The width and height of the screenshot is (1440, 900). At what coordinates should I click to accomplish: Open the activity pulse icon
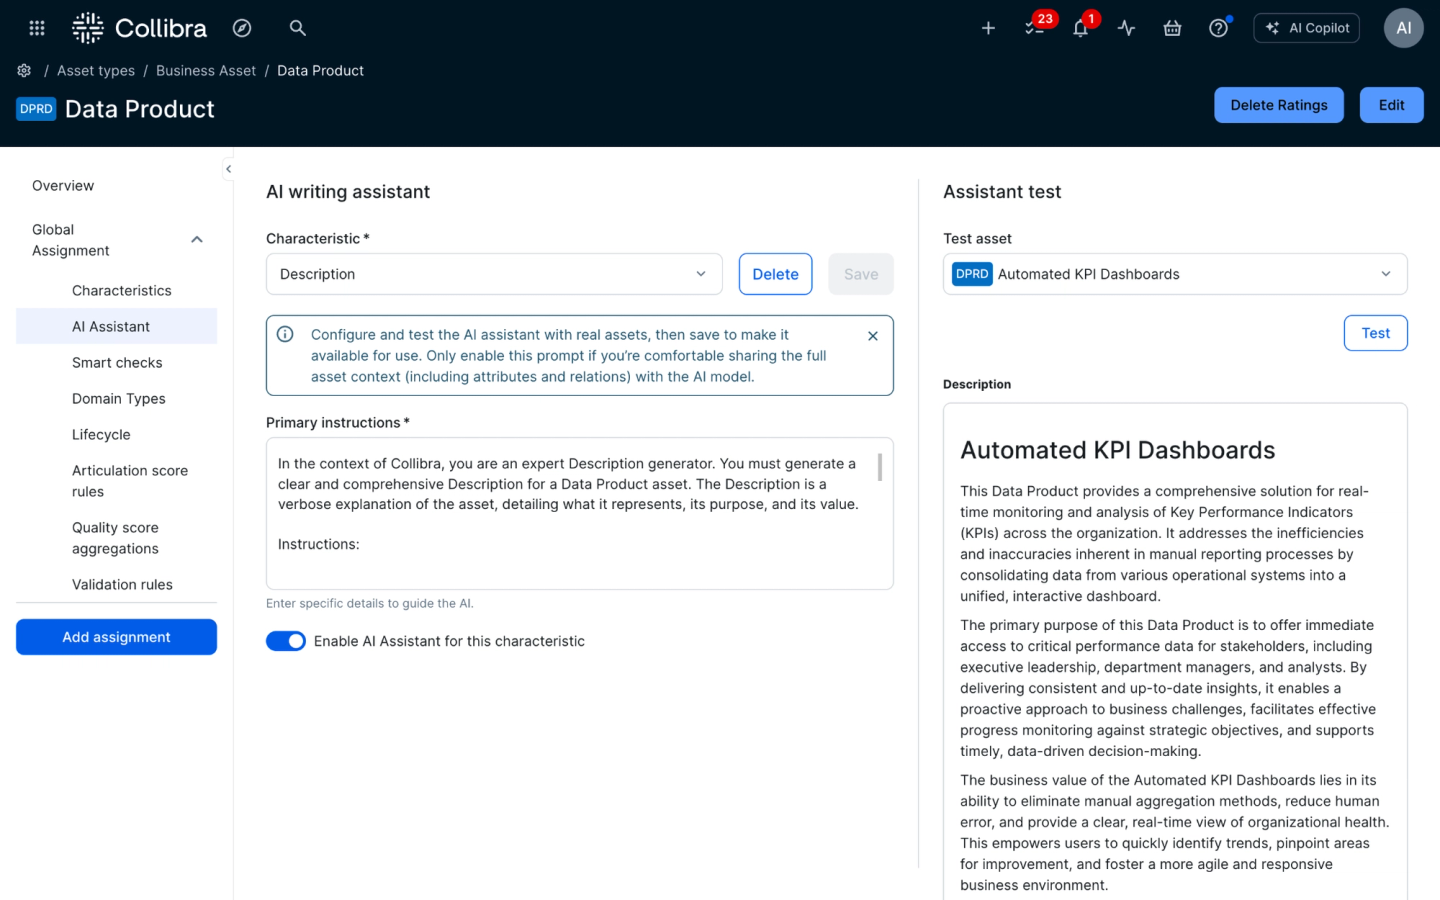[1126, 28]
